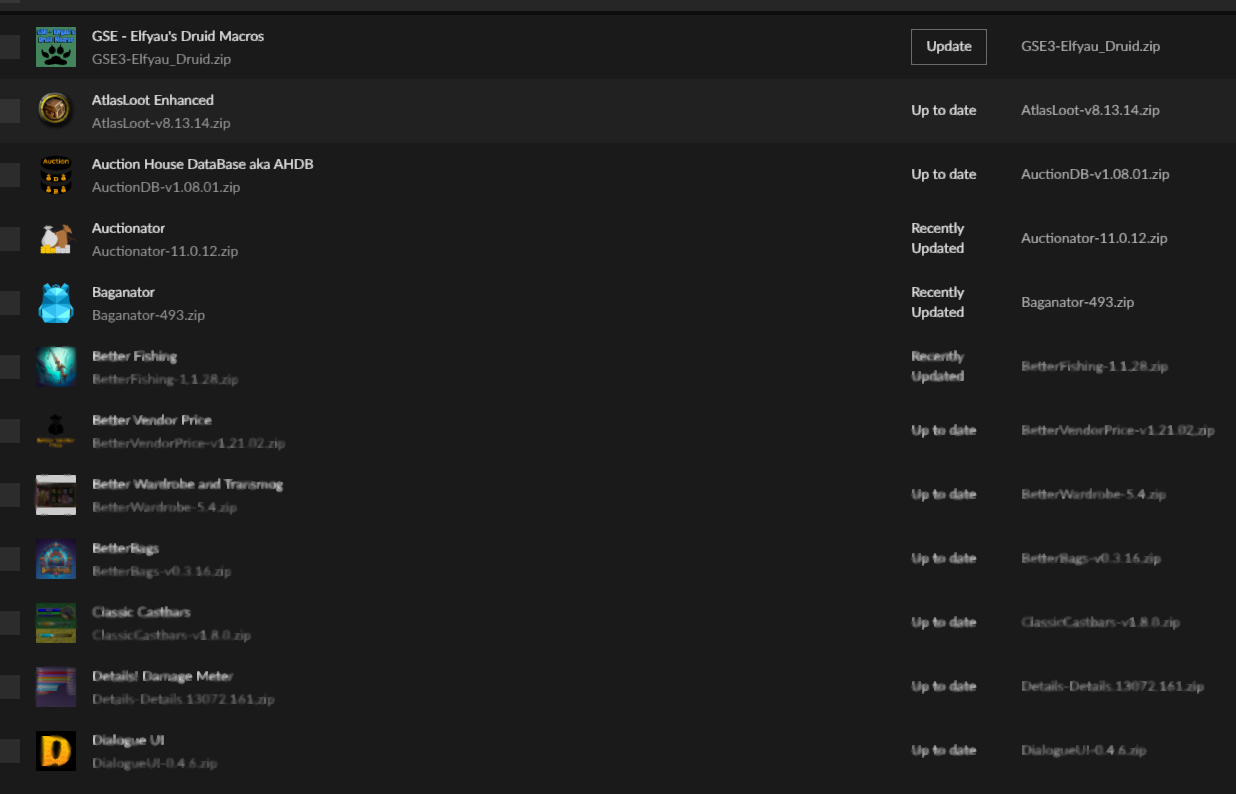Viewport: 1236px width, 794px height.
Task: Open the AtlasLoot Enhanced addon icon
Action: [56, 111]
